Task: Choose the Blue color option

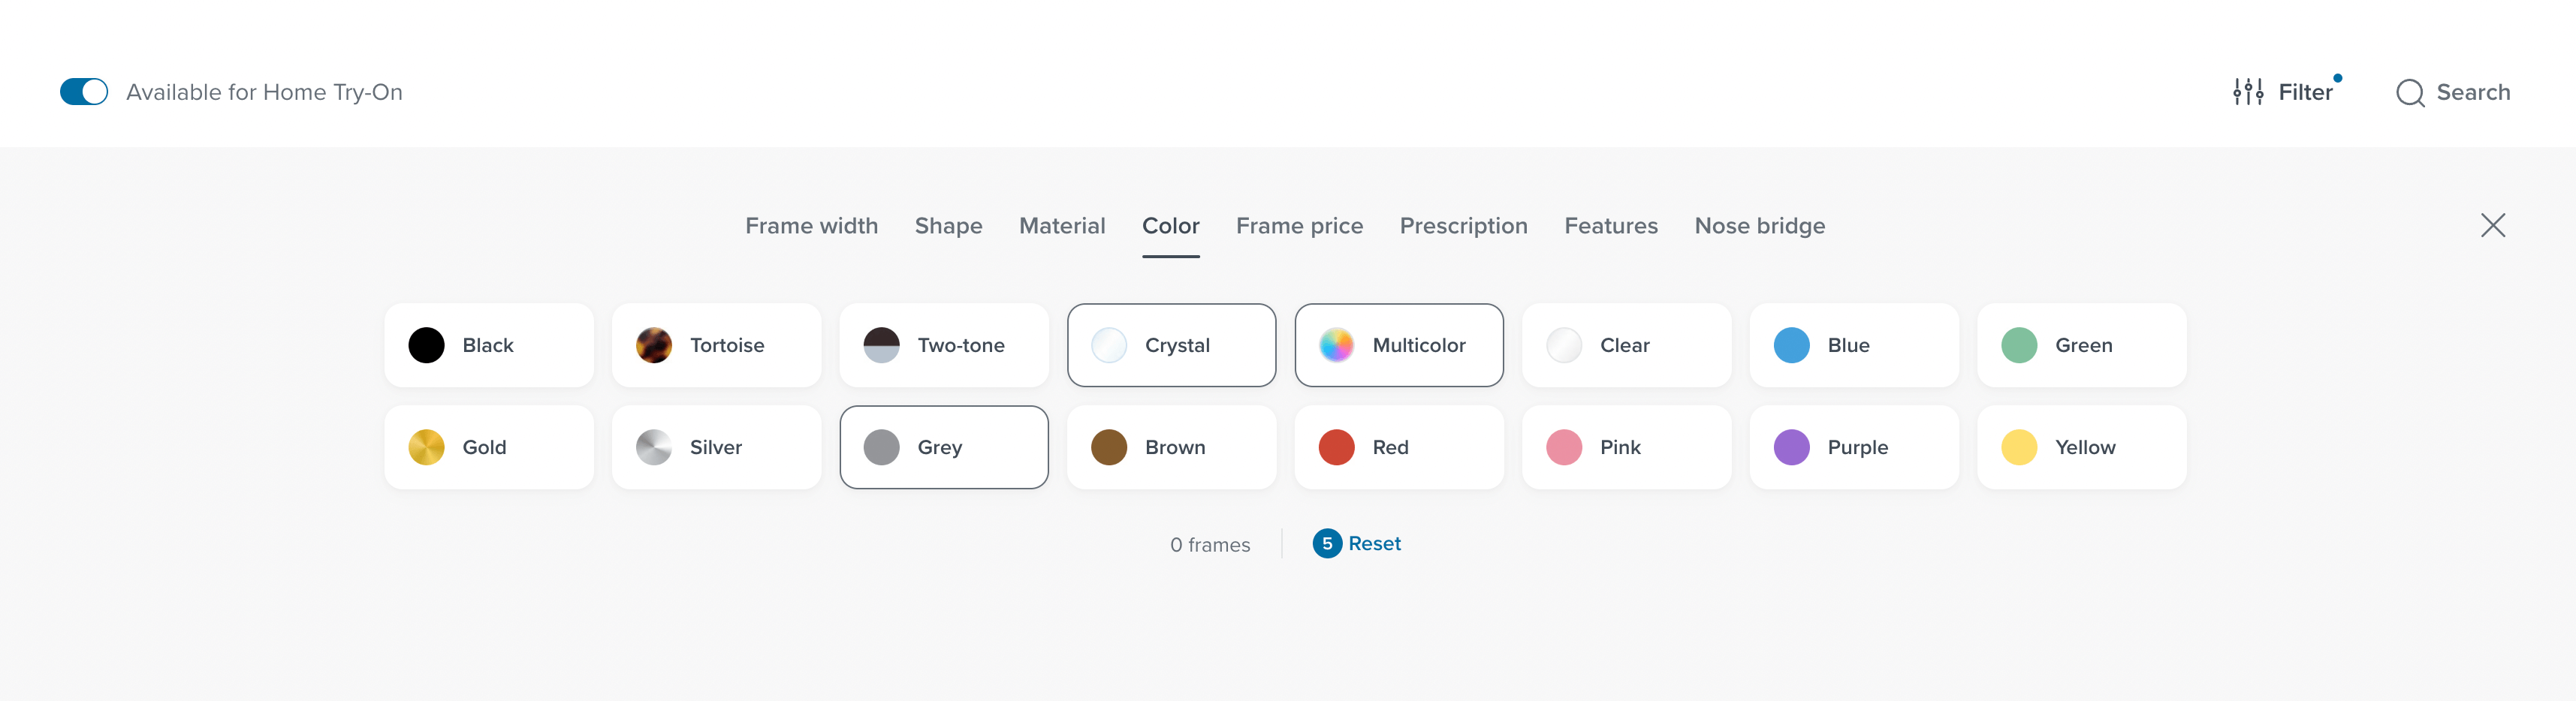Action: point(1854,345)
